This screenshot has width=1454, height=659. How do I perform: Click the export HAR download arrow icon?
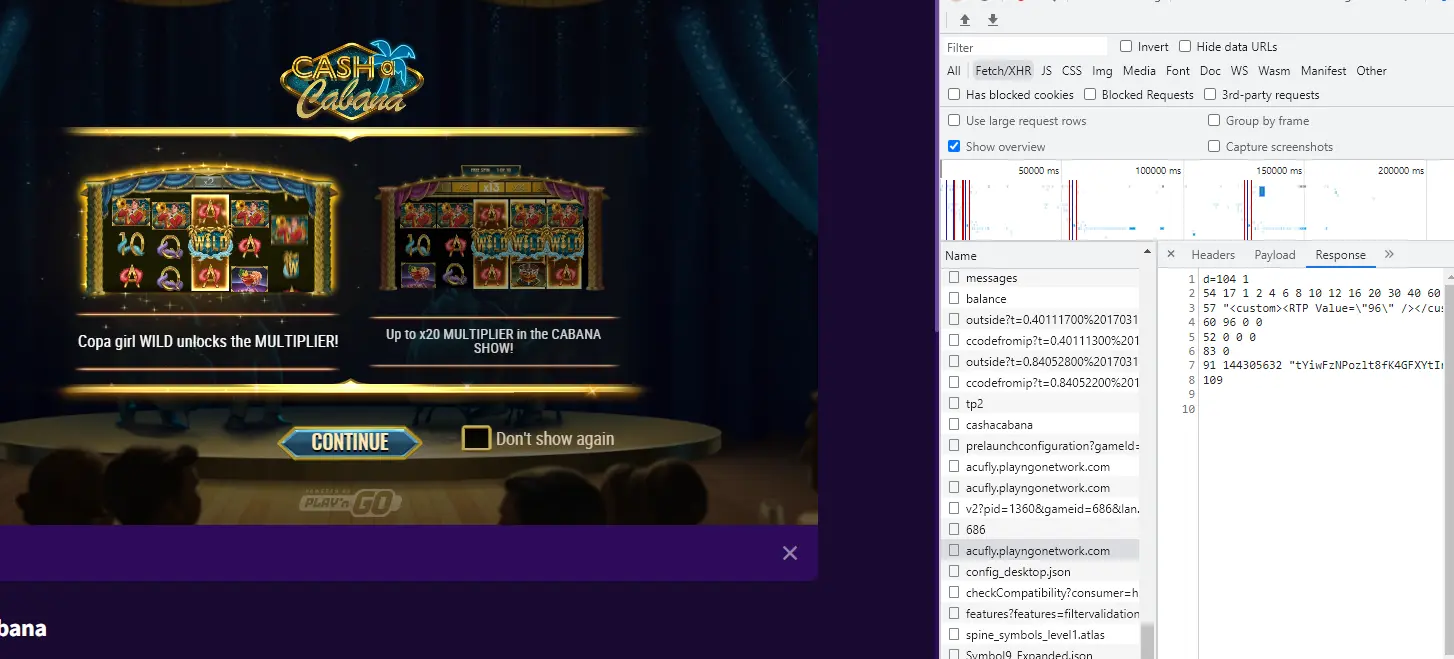993,20
